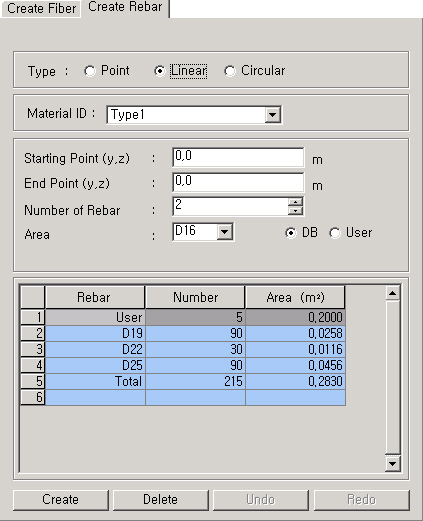
Task: Select the D19 row in the table
Action: 195,333
